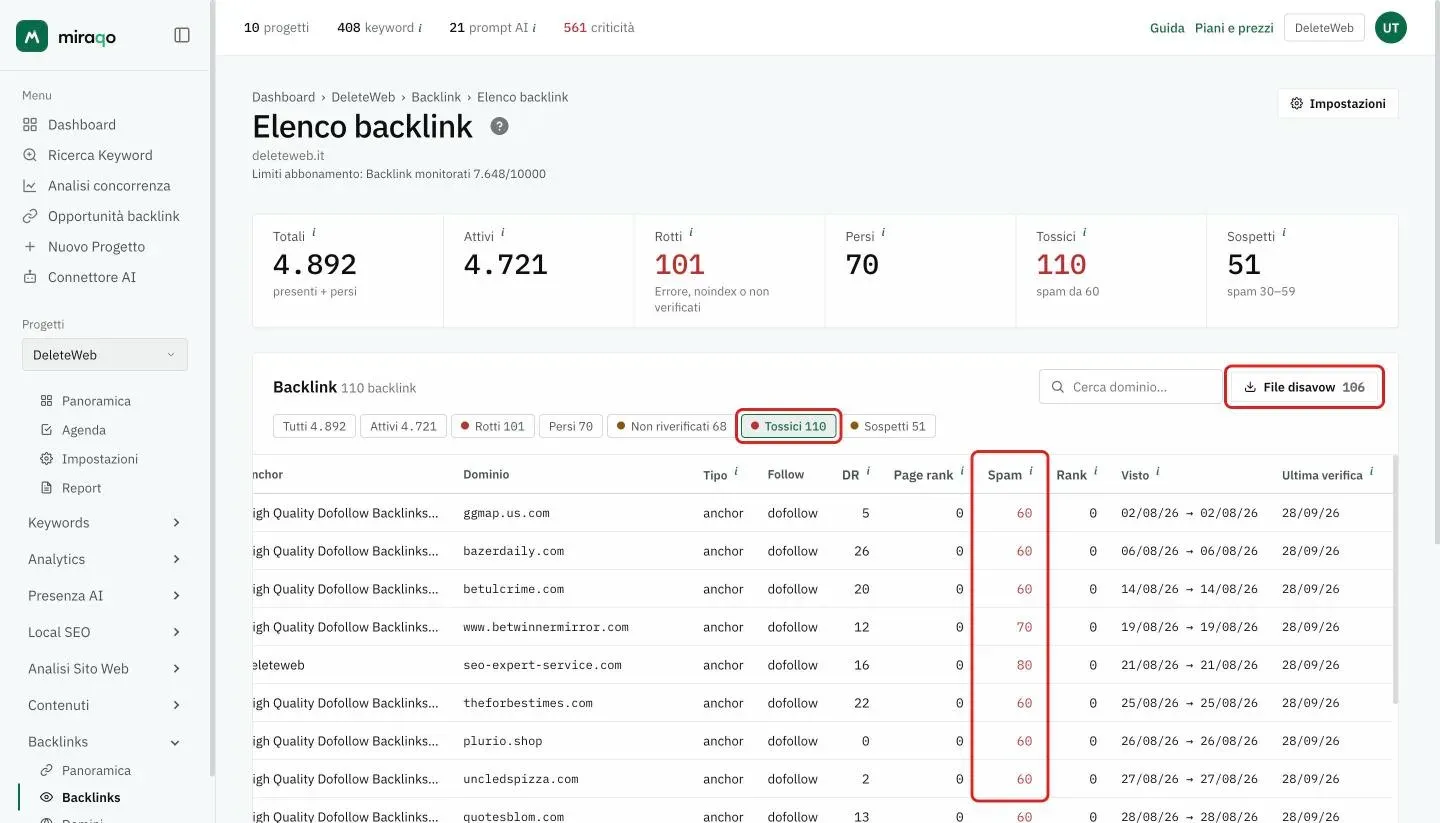This screenshot has height=823, width=1440.
Task: Click the info icon beside the Spam column
Action: (x=1031, y=471)
